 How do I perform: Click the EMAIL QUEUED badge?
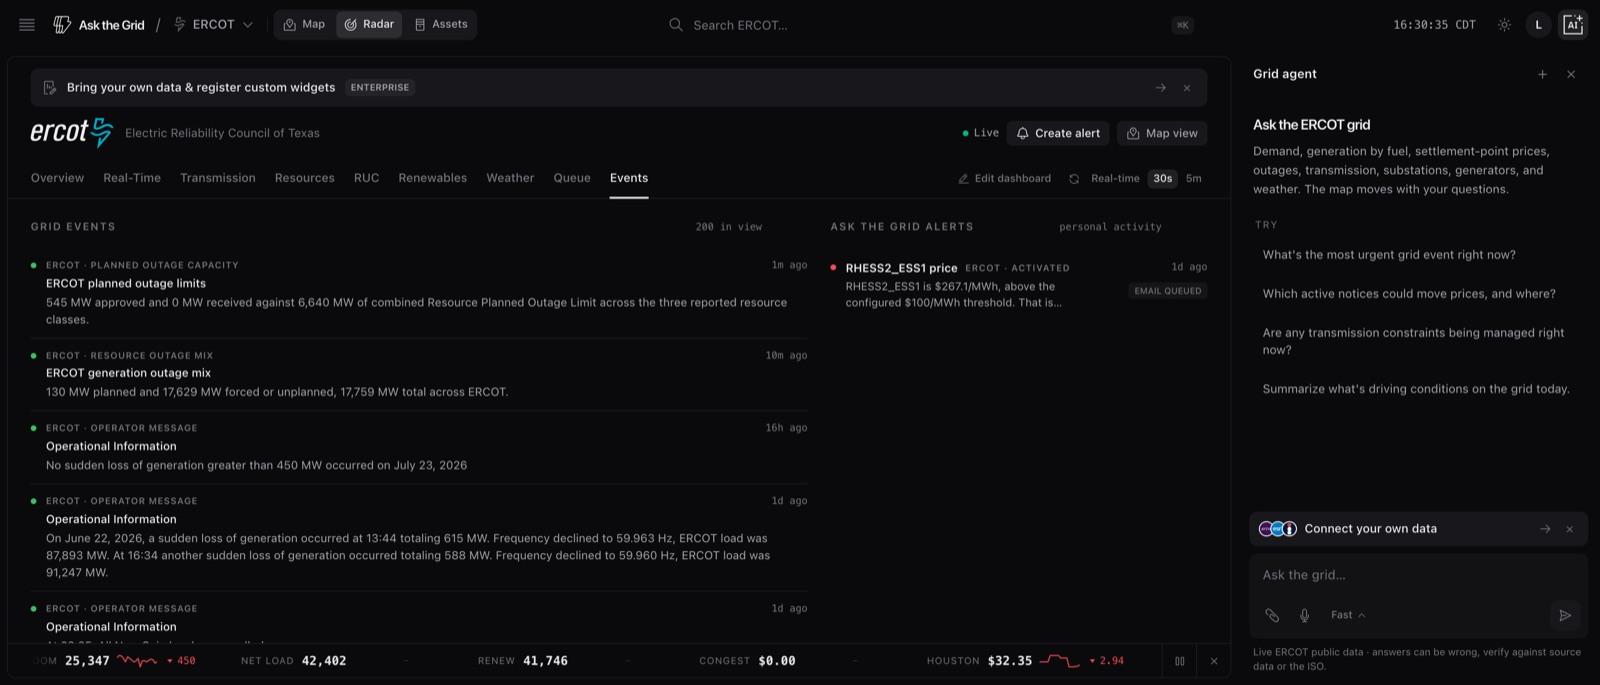(1168, 291)
